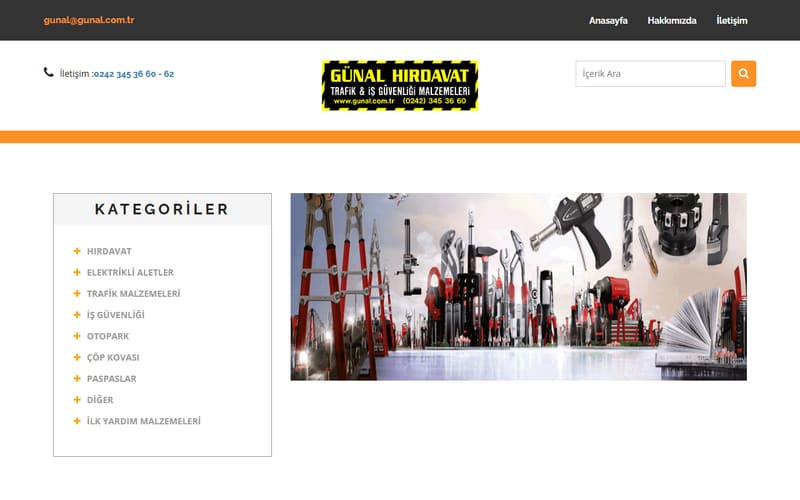The height and width of the screenshot is (500, 800).
Task: Go to Hakkımızda page
Action: coord(671,20)
